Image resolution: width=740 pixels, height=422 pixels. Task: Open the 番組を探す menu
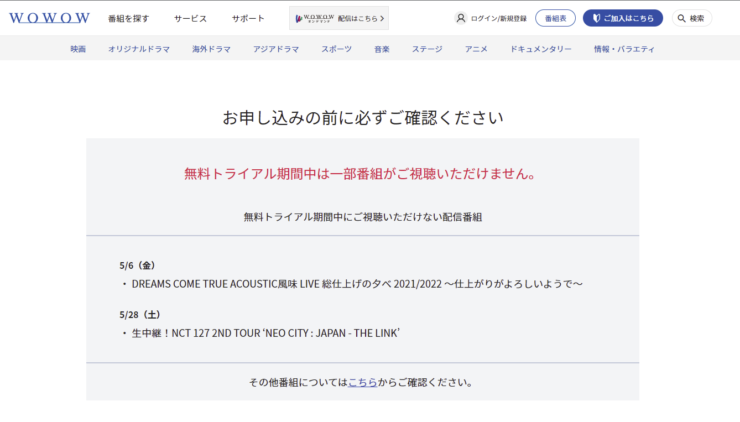pos(128,18)
